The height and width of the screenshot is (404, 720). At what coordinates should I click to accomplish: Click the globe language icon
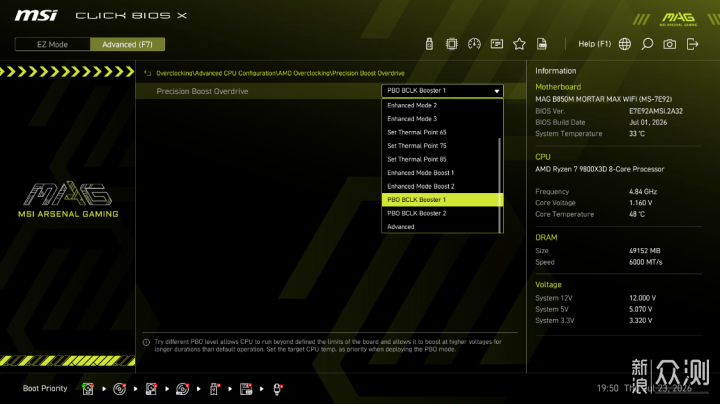[624, 44]
